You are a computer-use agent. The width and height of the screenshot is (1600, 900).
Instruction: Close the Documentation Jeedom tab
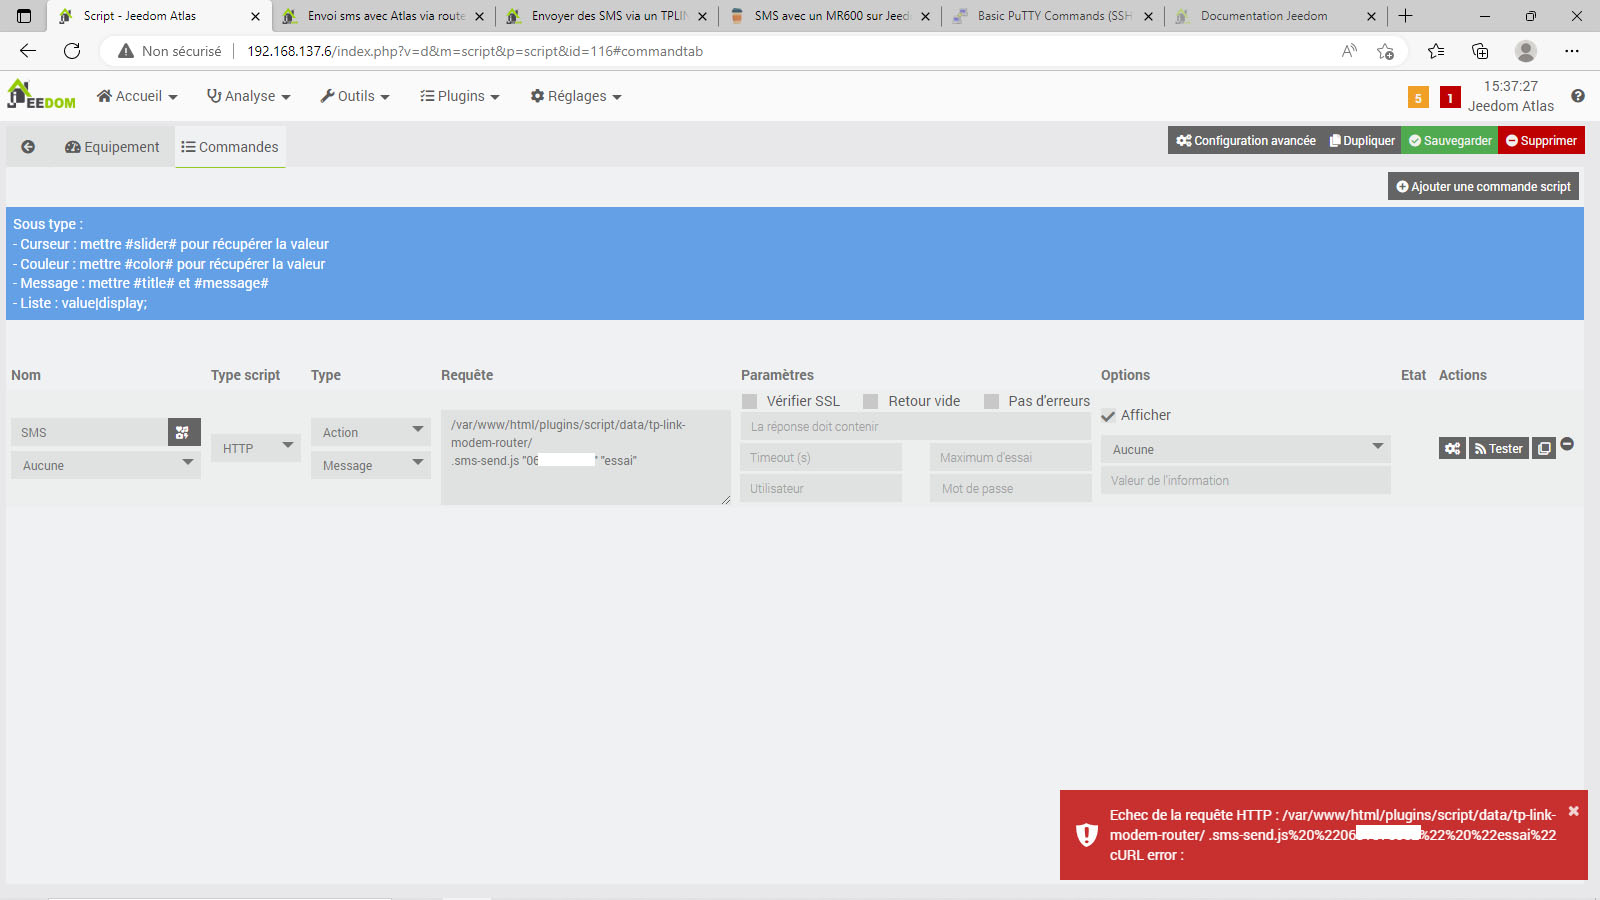pyautogui.click(x=1371, y=16)
